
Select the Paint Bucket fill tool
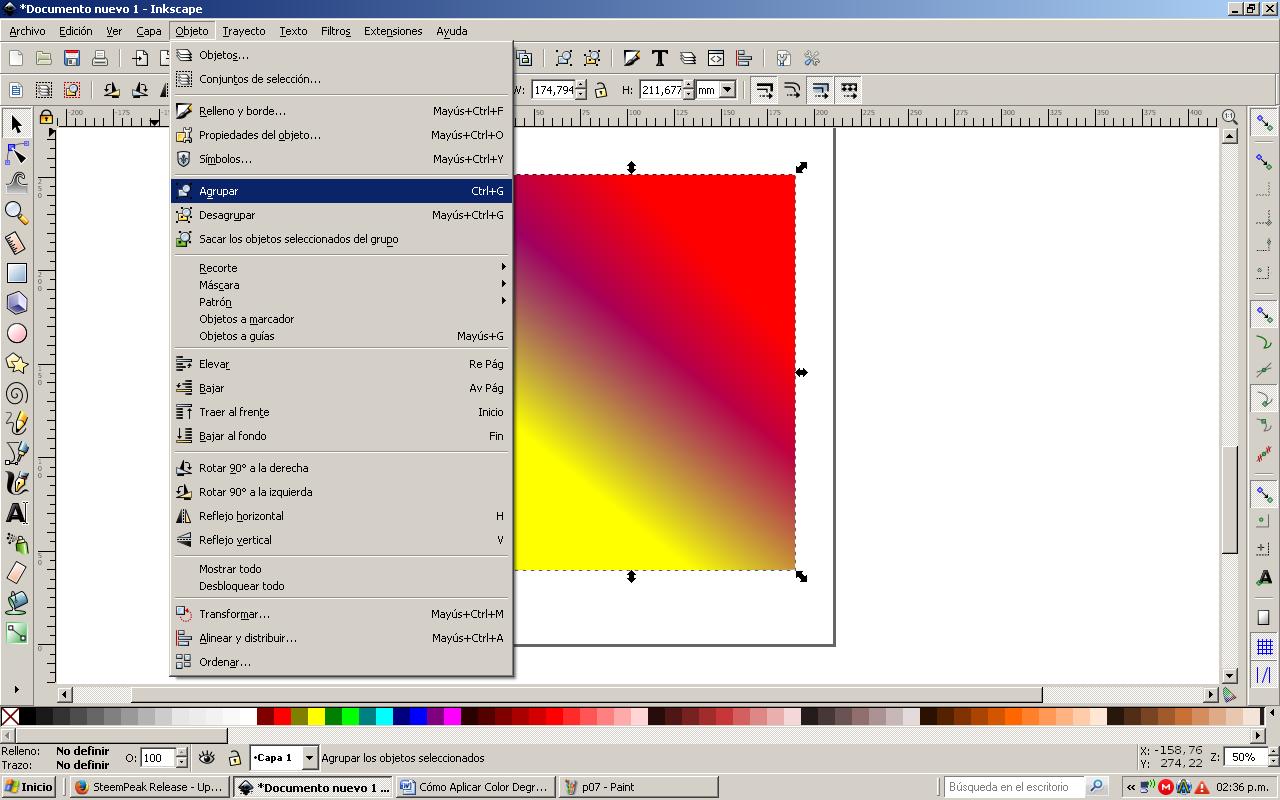16,603
